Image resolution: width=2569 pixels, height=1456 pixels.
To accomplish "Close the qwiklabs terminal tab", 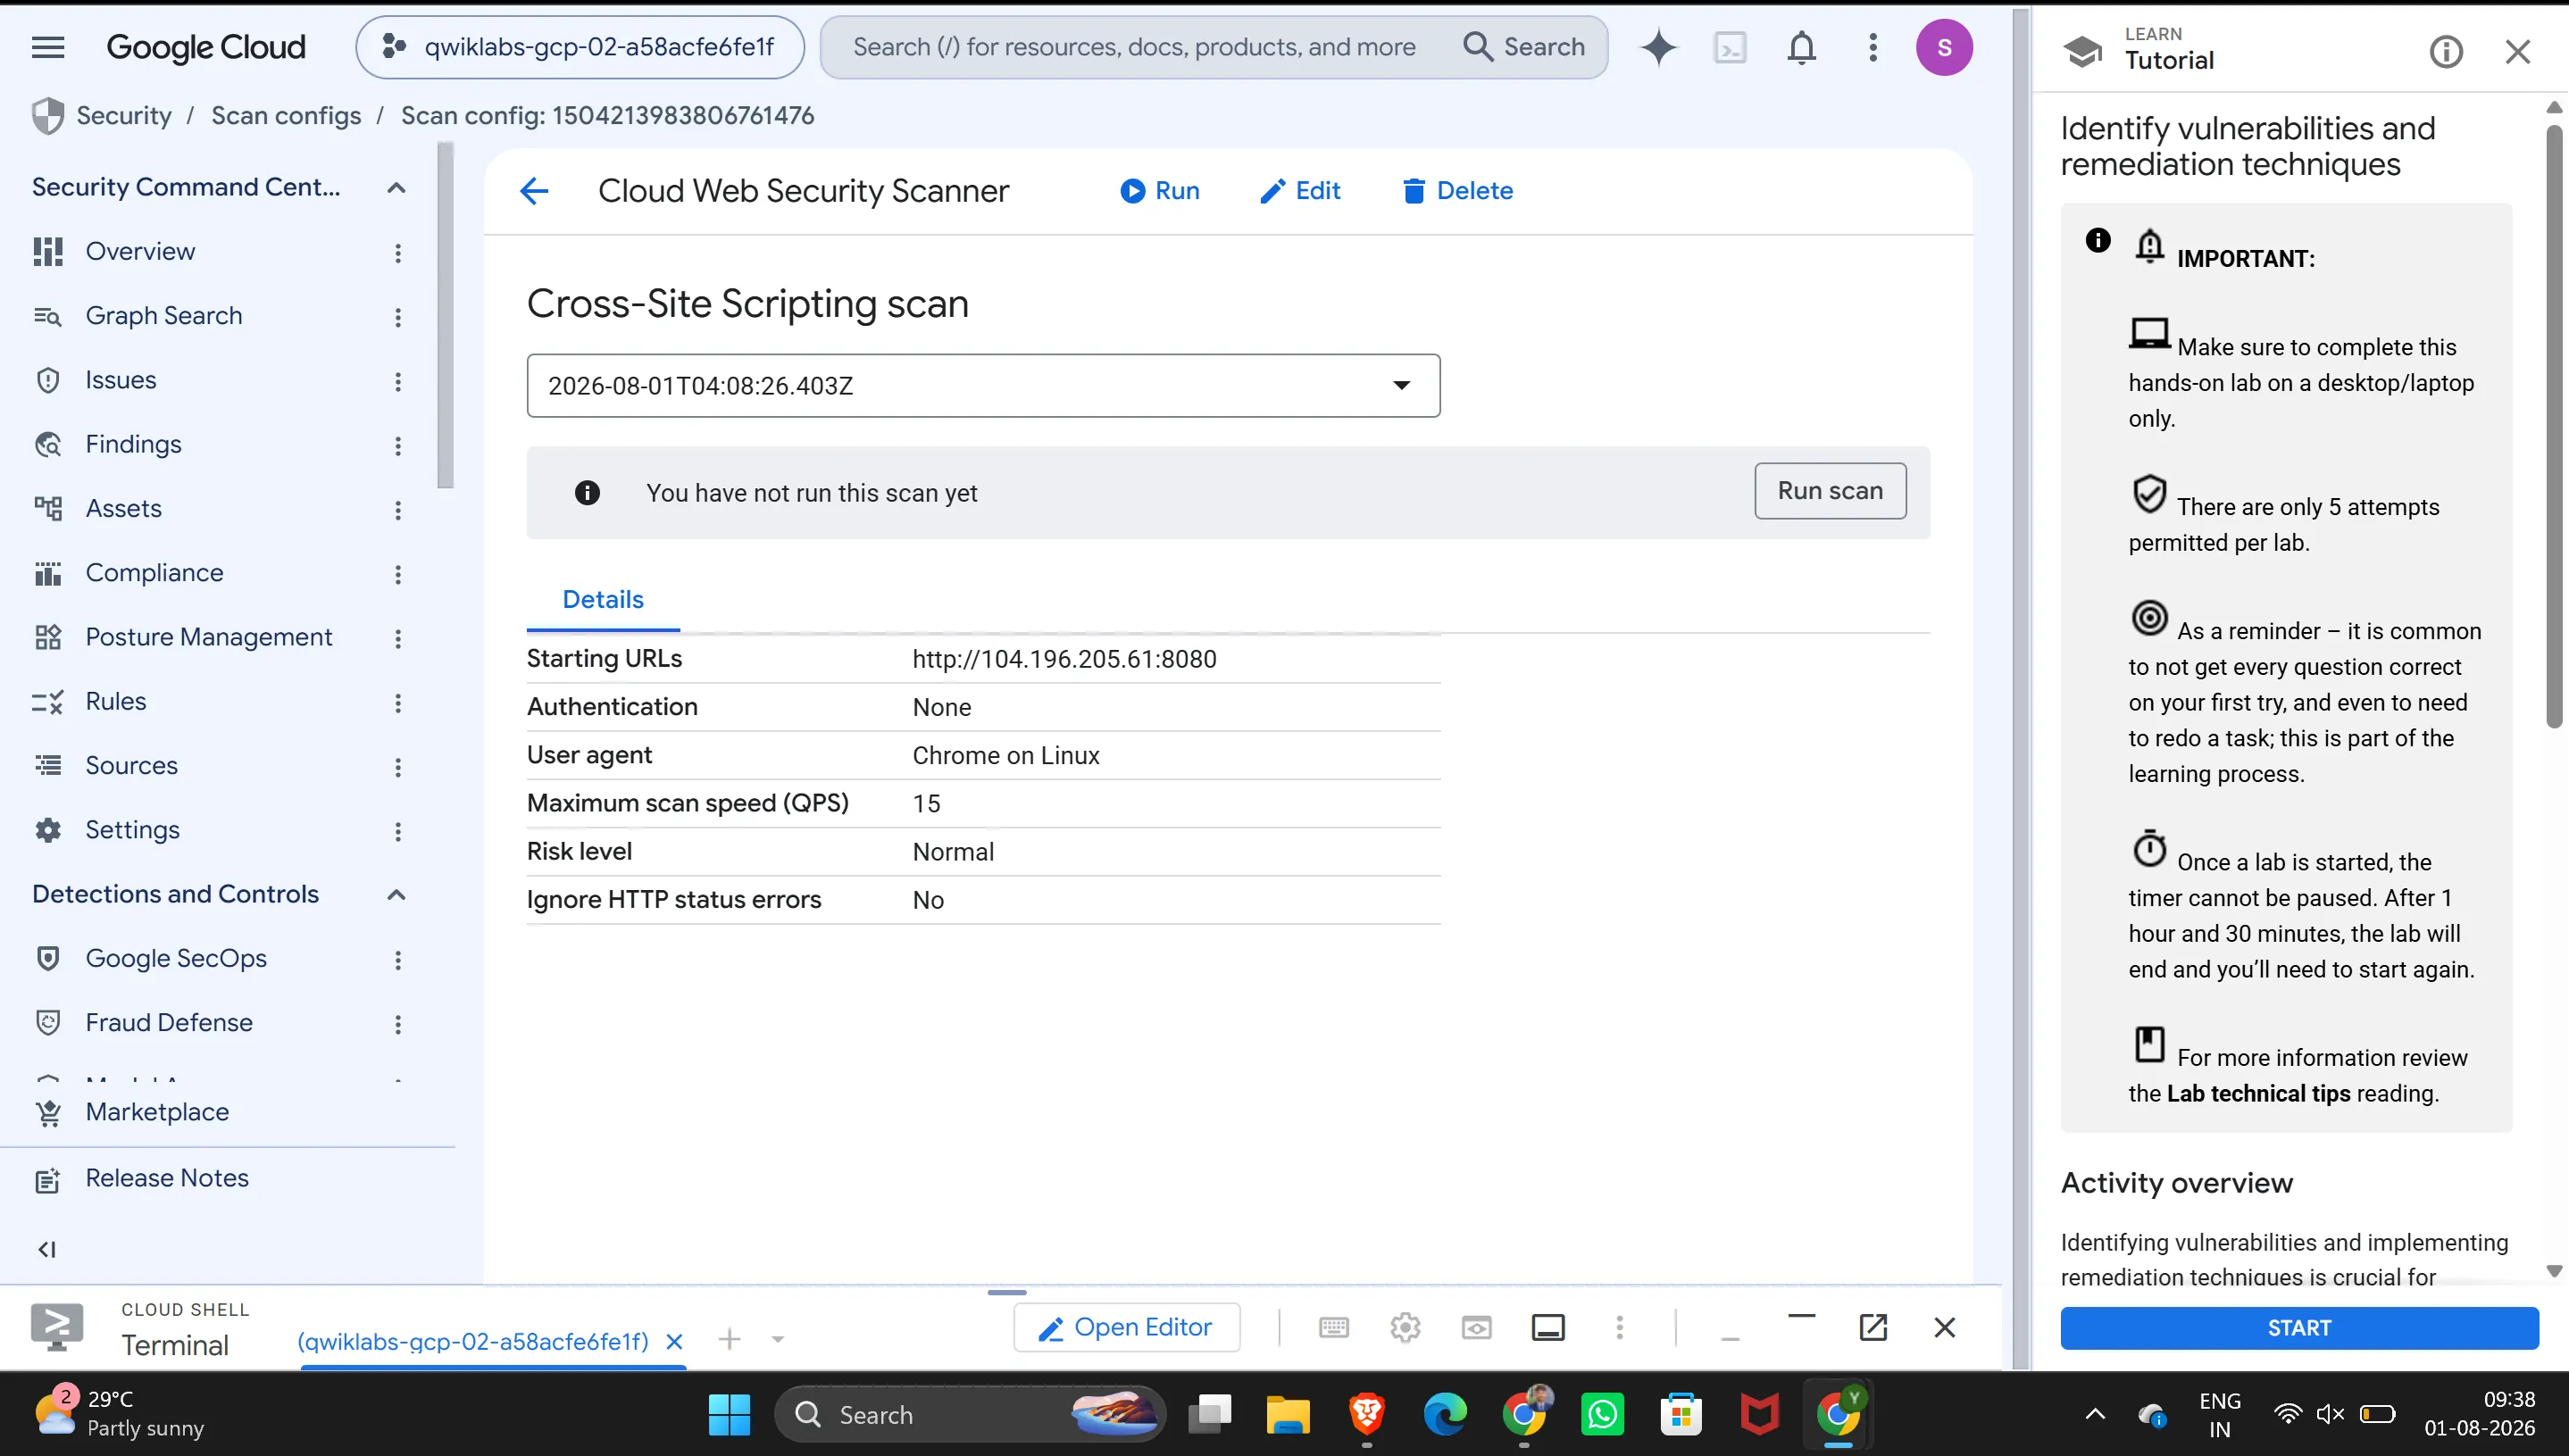I will tap(675, 1341).
